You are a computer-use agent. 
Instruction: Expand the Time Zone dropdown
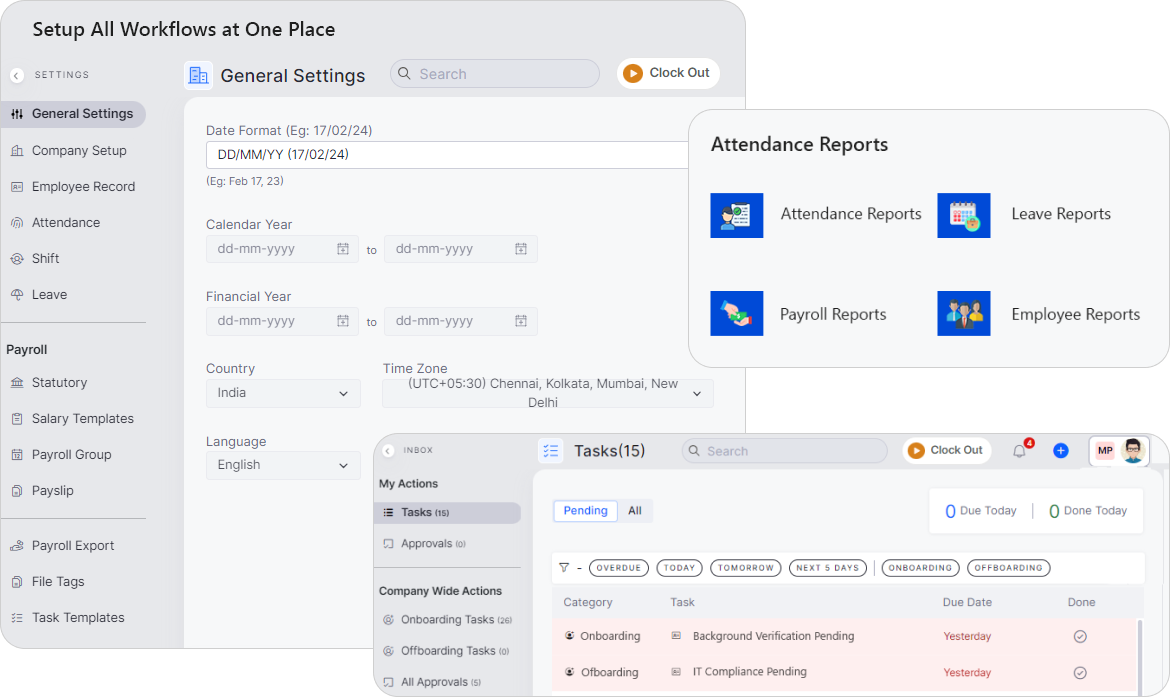pyautogui.click(x=547, y=393)
